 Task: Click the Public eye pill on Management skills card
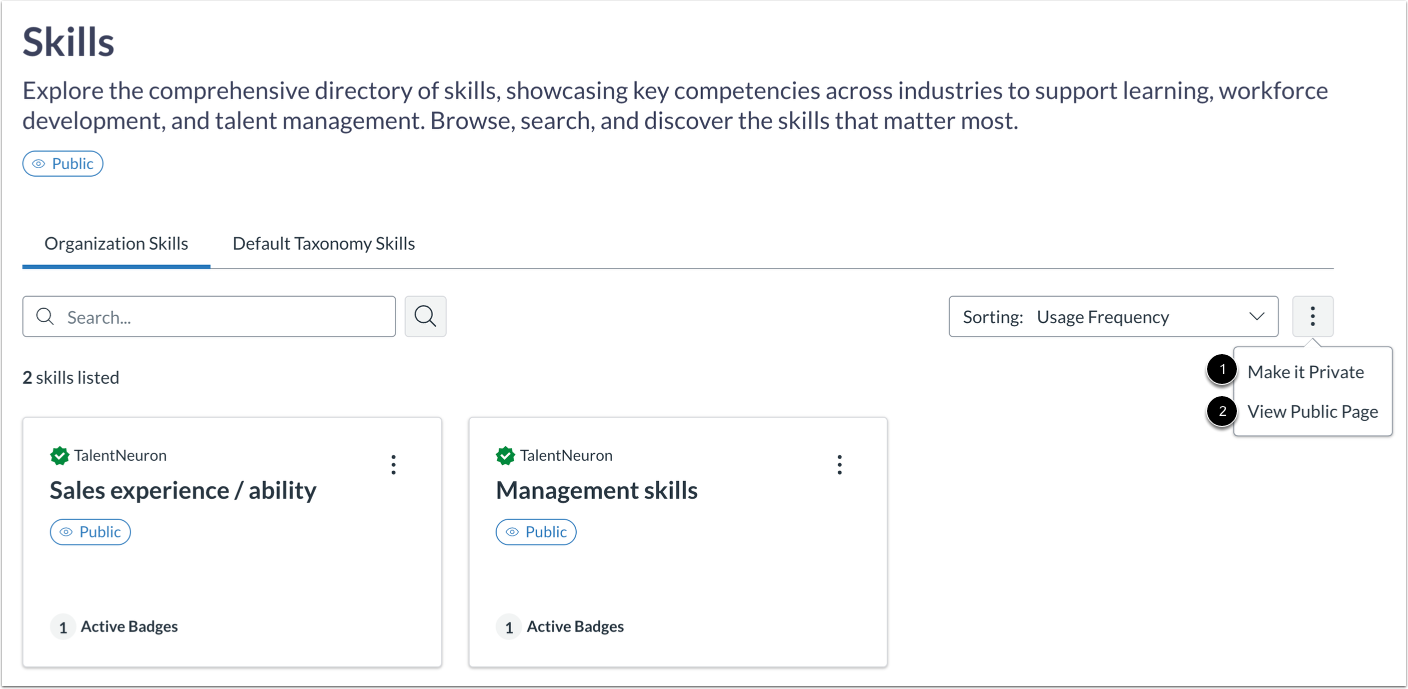[x=536, y=532]
